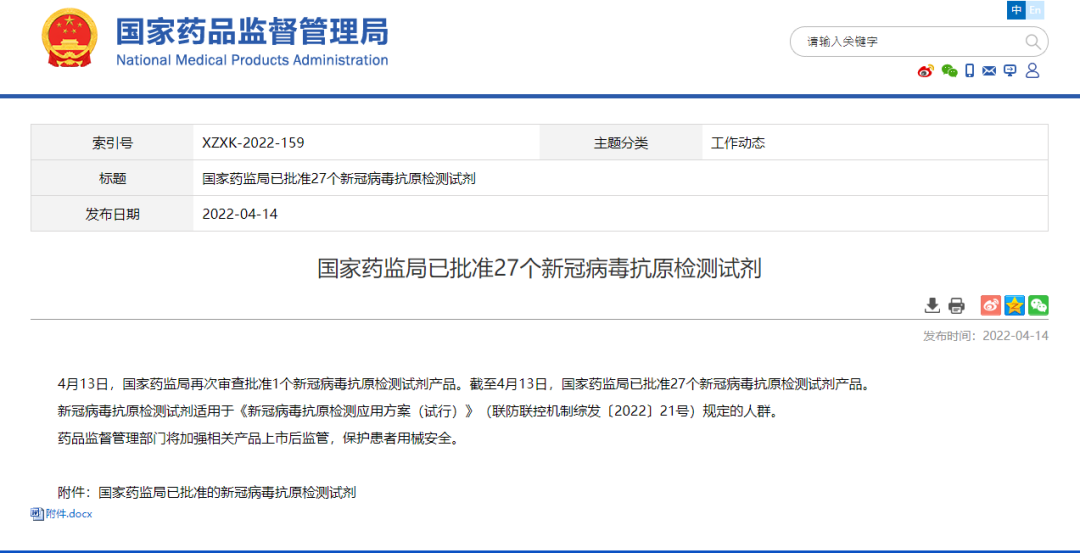Switch language to En
This screenshot has width=1080, height=553.
(1036, 10)
